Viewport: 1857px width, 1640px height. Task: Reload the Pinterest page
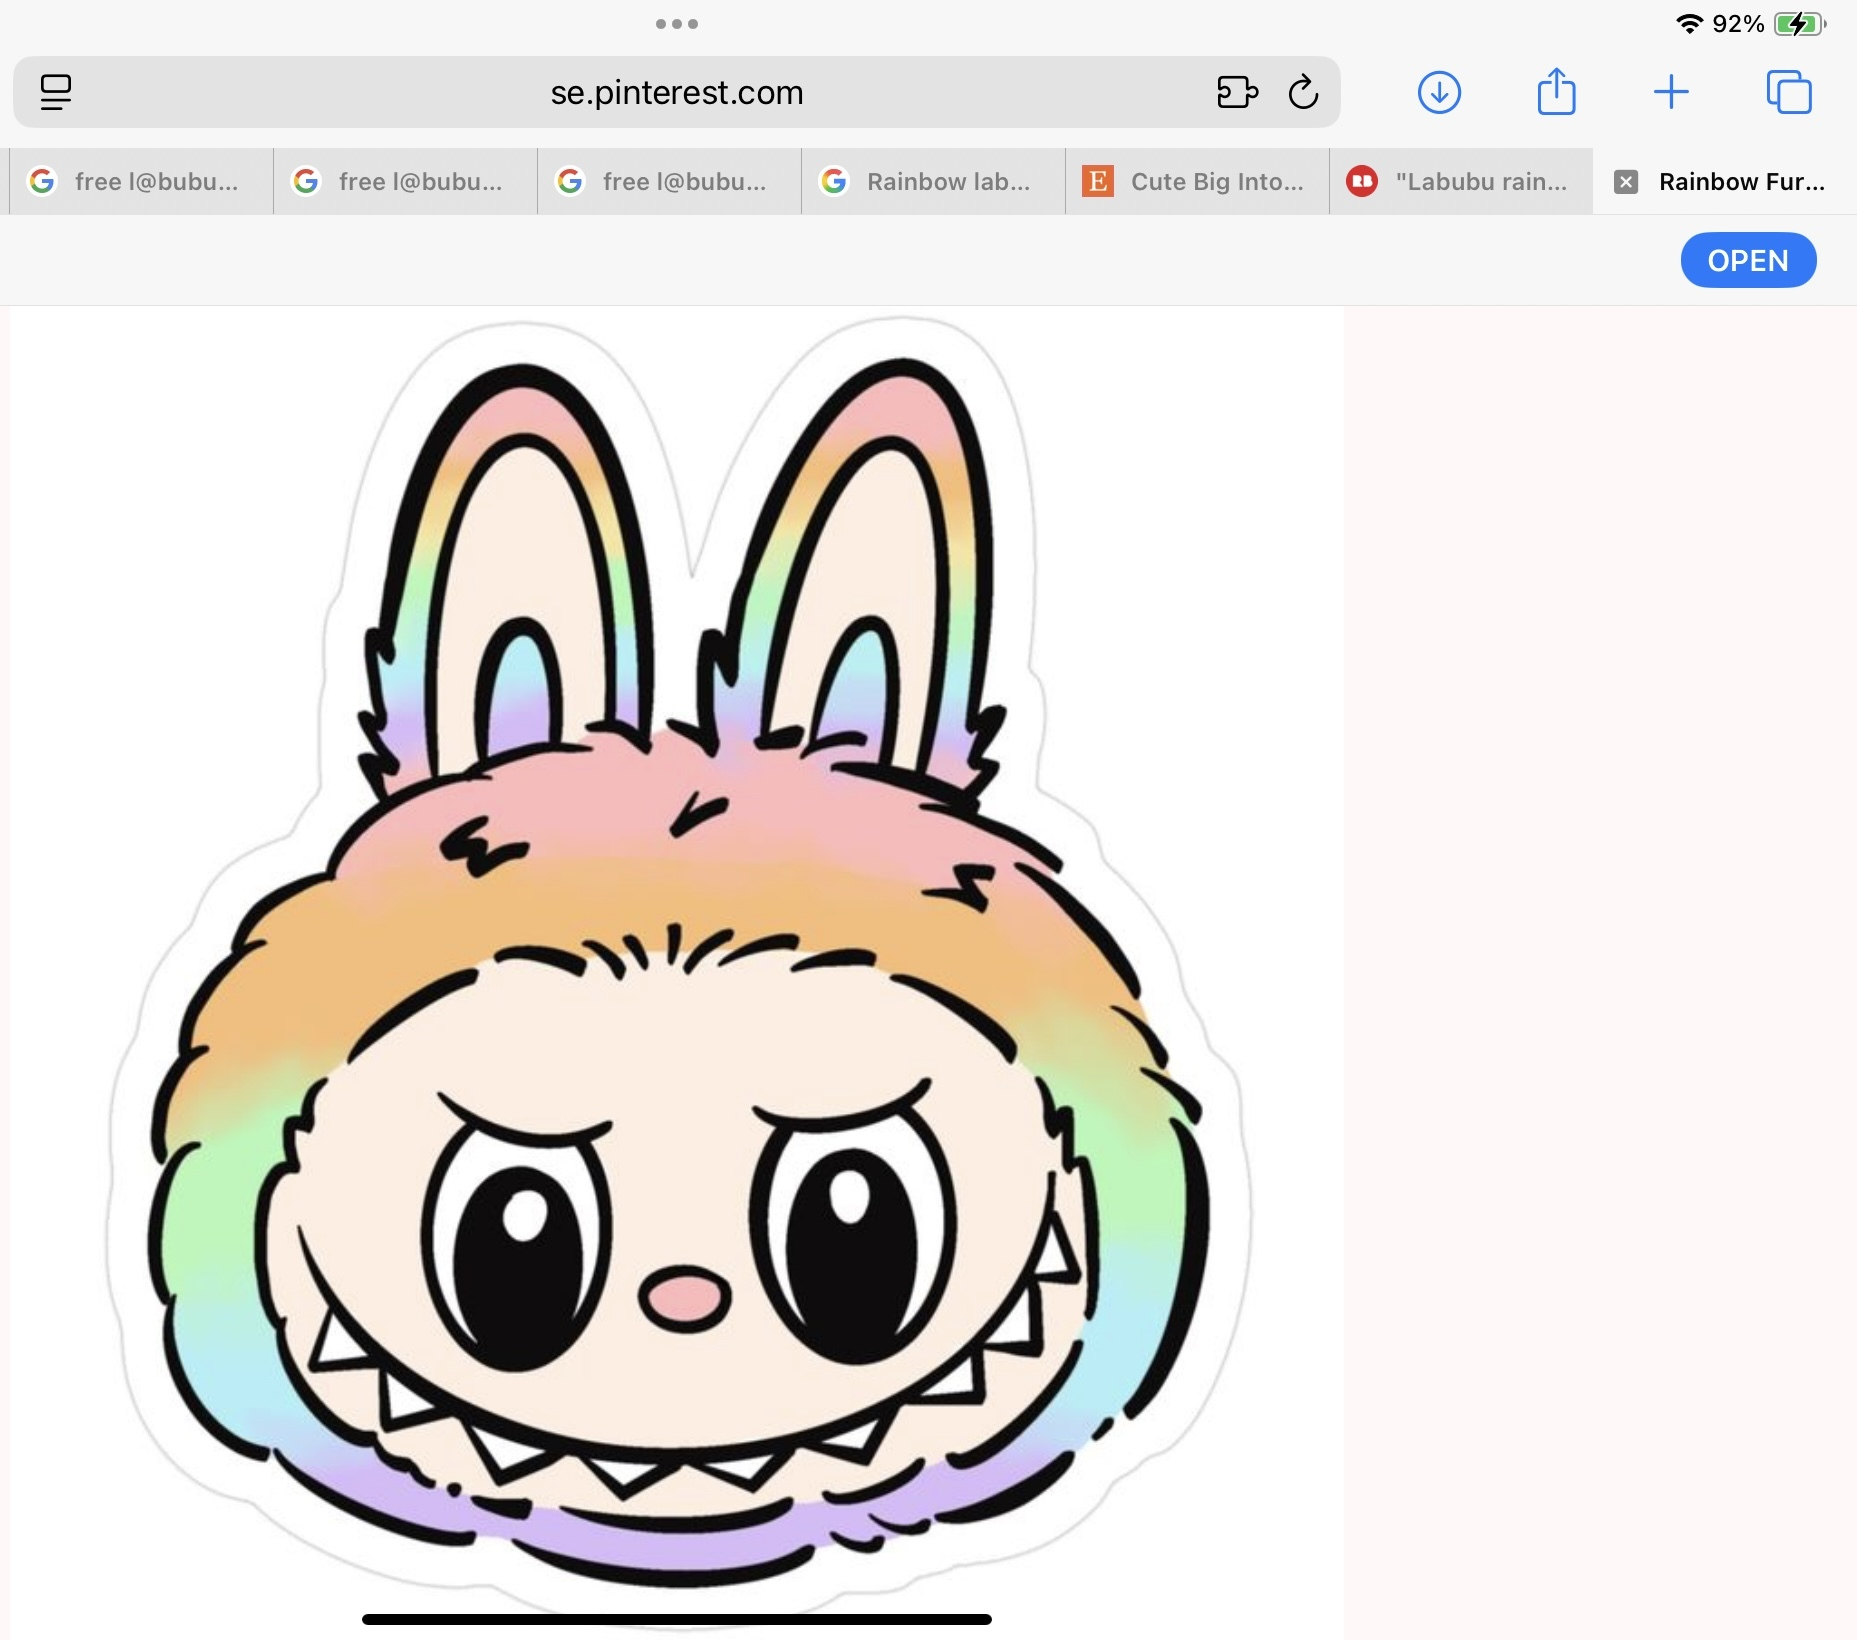coord(1303,92)
